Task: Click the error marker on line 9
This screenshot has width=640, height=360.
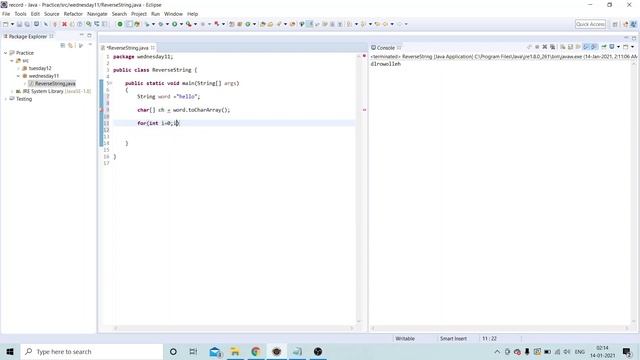Action: pyautogui.click(x=101, y=110)
